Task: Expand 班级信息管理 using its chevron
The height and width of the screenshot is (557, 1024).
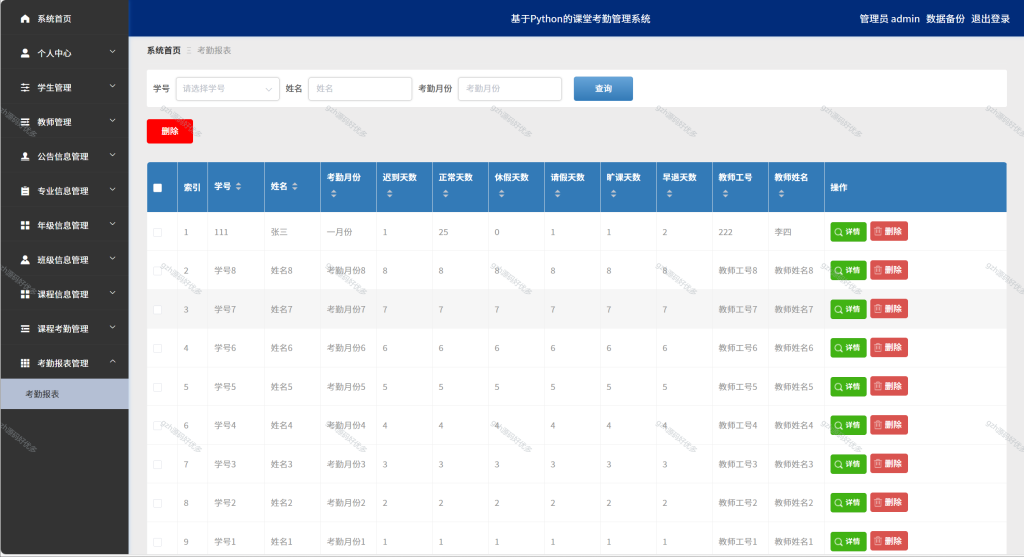Action: coord(112,259)
